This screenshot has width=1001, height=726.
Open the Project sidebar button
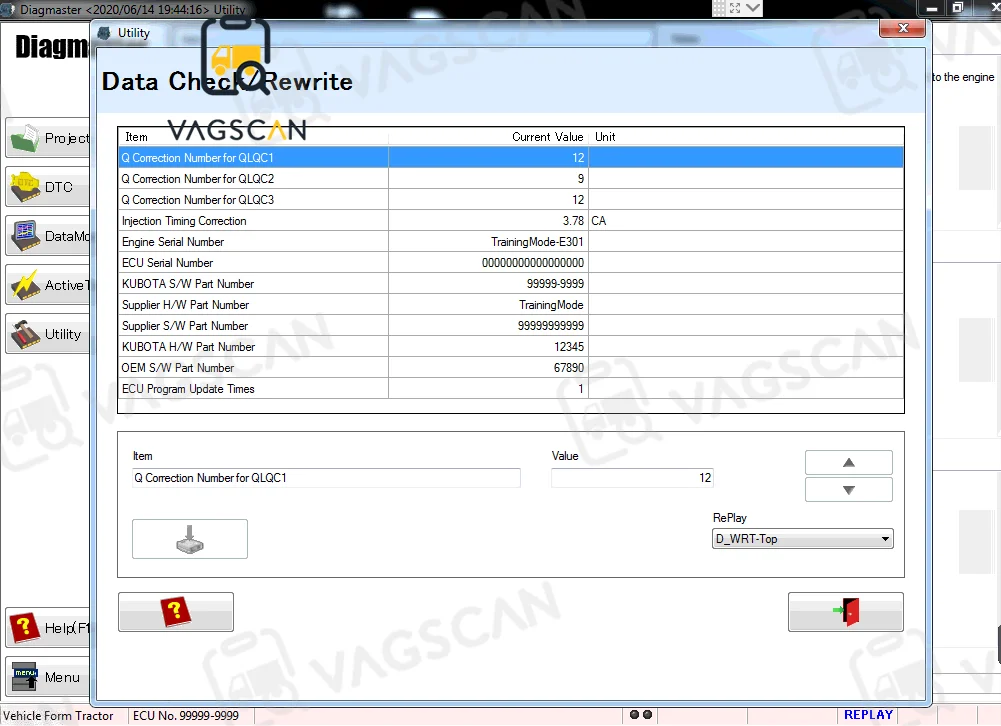pos(49,138)
